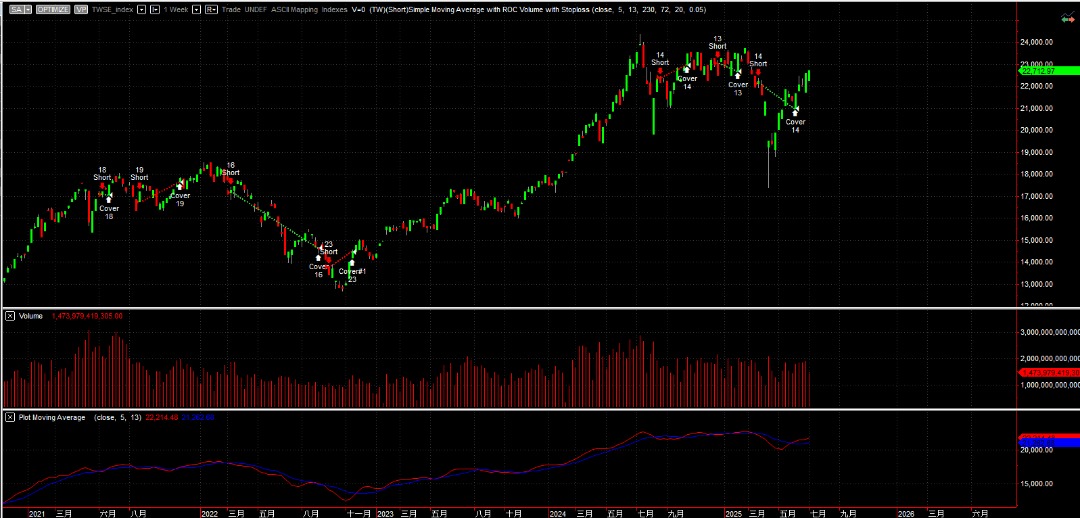The height and width of the screenshot is (518, 1080).
Task: Open the timeframe dropdown after 1 Week
Action: tap(196, 10)
